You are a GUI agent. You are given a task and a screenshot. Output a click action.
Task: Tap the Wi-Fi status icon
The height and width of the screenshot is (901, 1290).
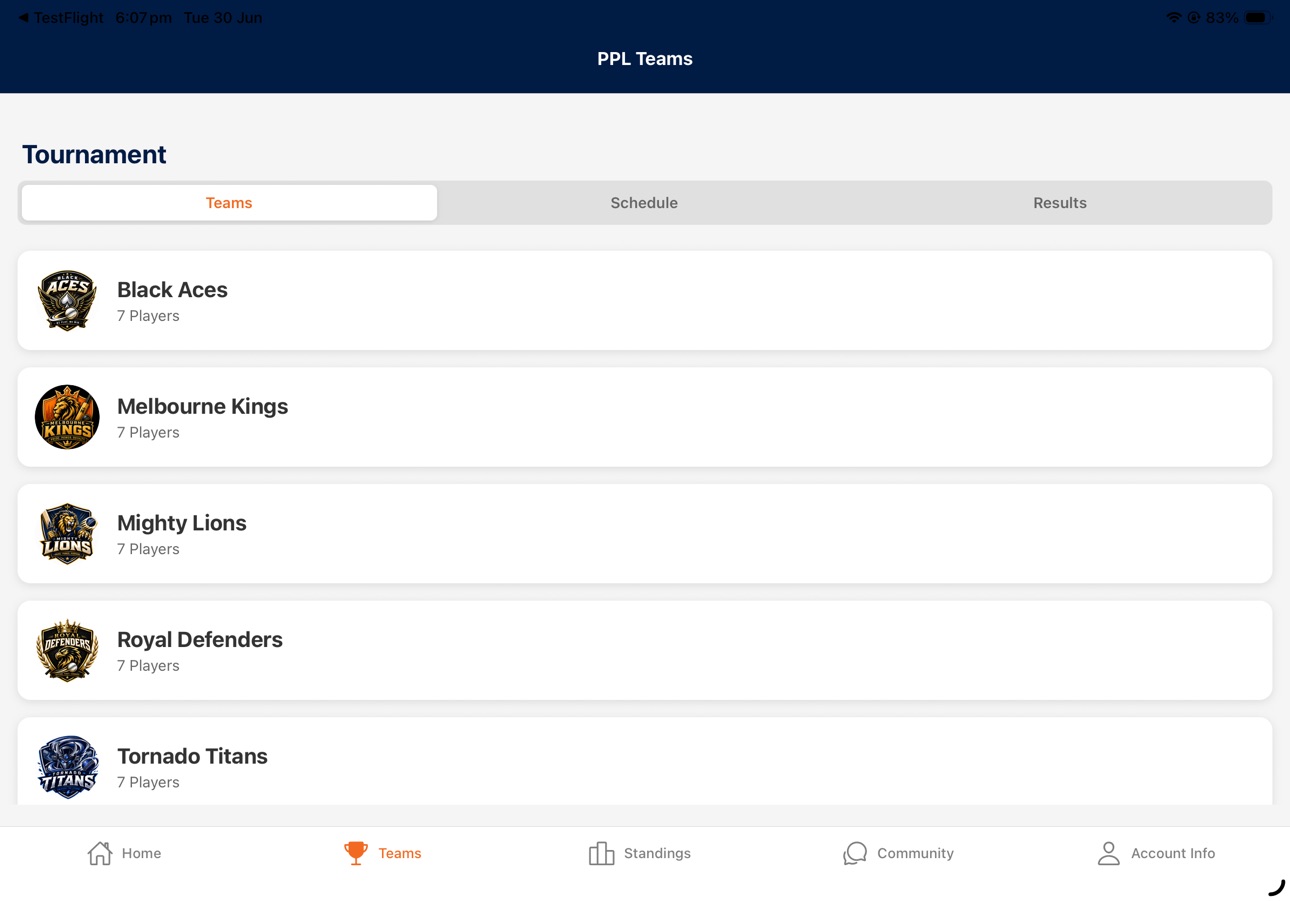point(1174,17)
